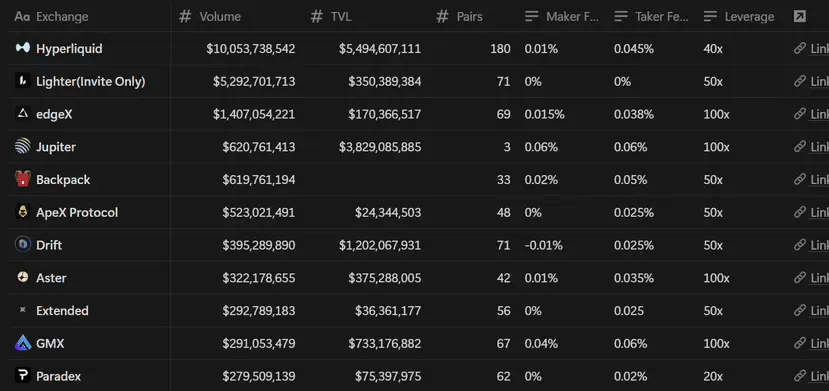829x391 pixels.
Task: Click the Paradex logo icon
Action: coord(23,376)
